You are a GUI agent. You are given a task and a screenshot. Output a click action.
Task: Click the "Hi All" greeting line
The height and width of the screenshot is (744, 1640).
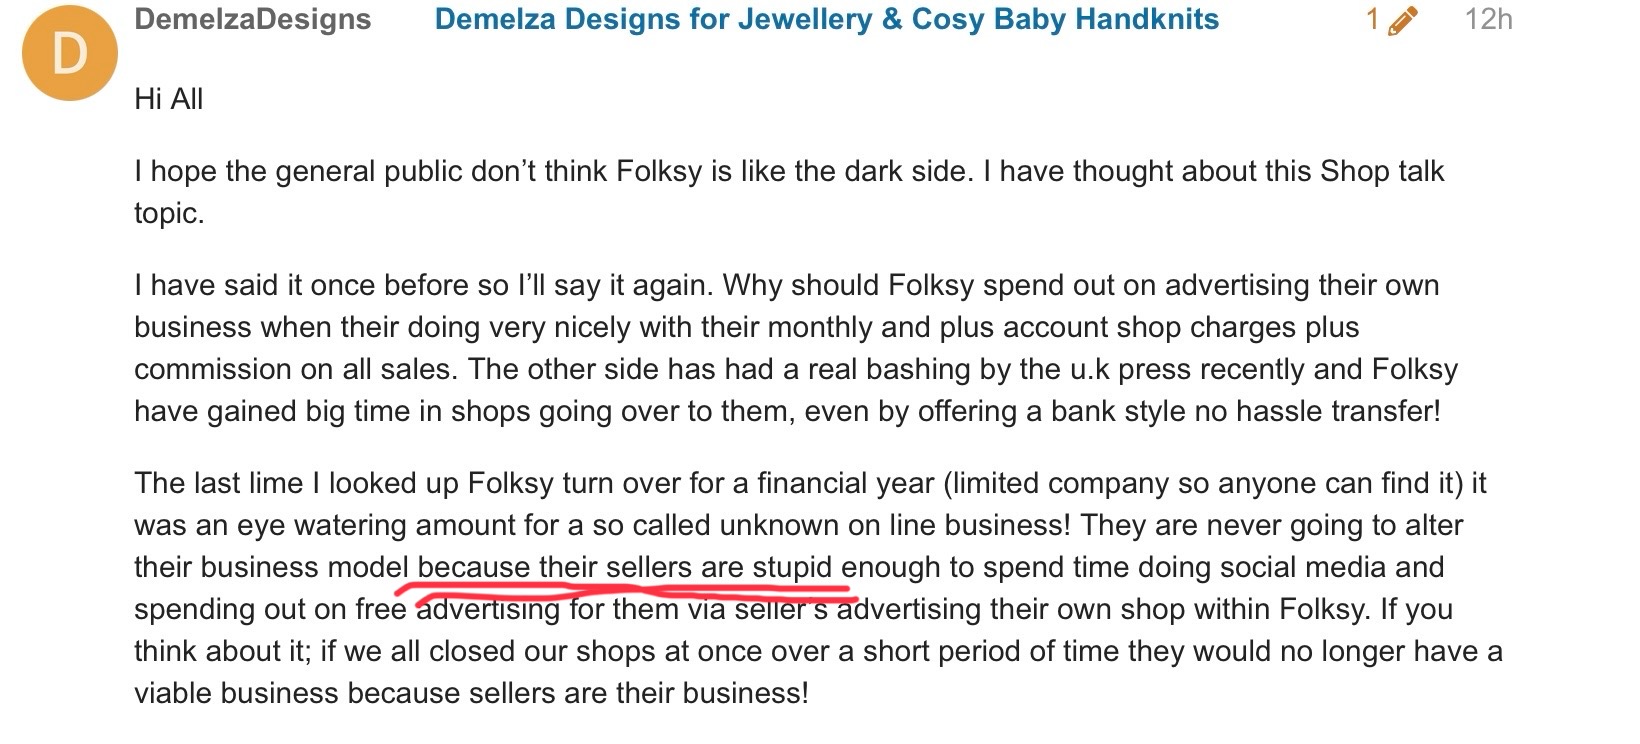[x=169, y=99]
